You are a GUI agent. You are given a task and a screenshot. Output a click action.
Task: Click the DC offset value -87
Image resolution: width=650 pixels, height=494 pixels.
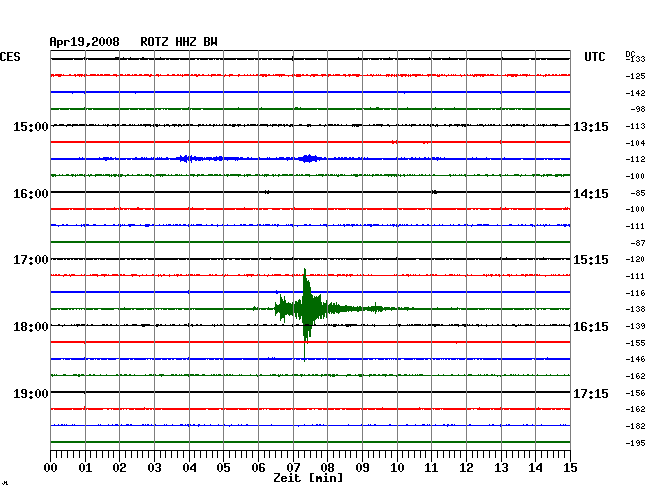(638, 243)
